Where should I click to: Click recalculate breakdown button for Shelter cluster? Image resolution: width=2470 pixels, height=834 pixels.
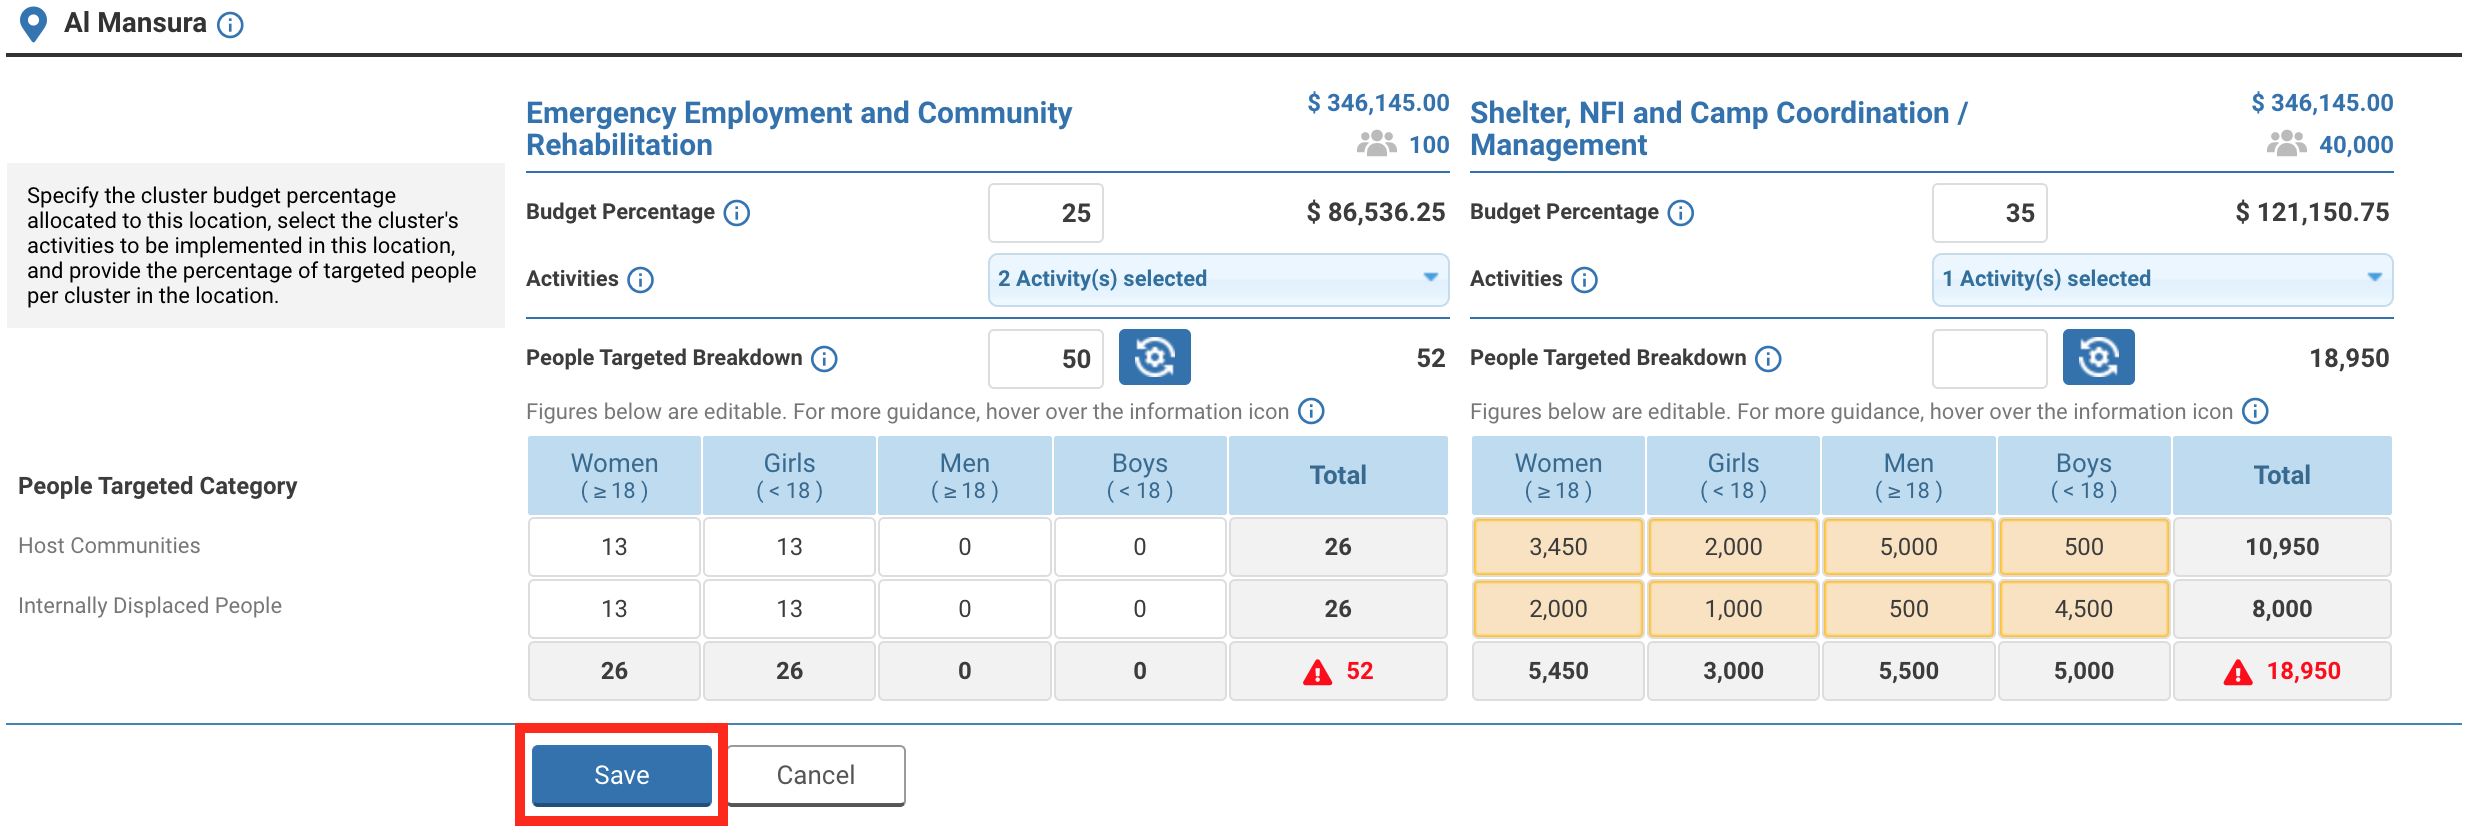click(2098, 357)
